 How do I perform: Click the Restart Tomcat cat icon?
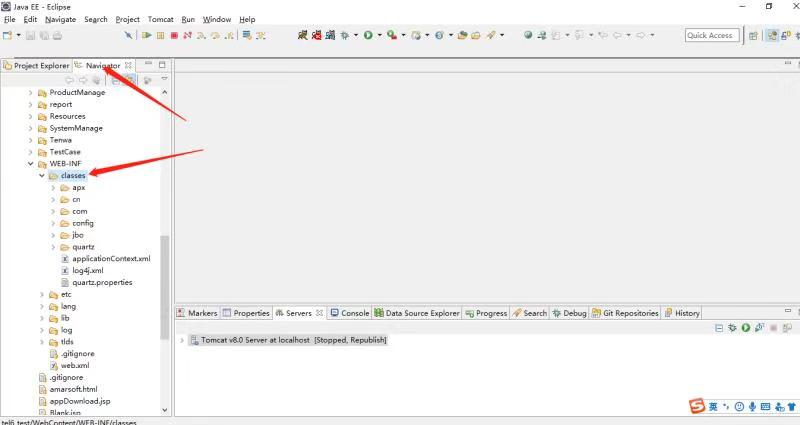pos(331,35)
